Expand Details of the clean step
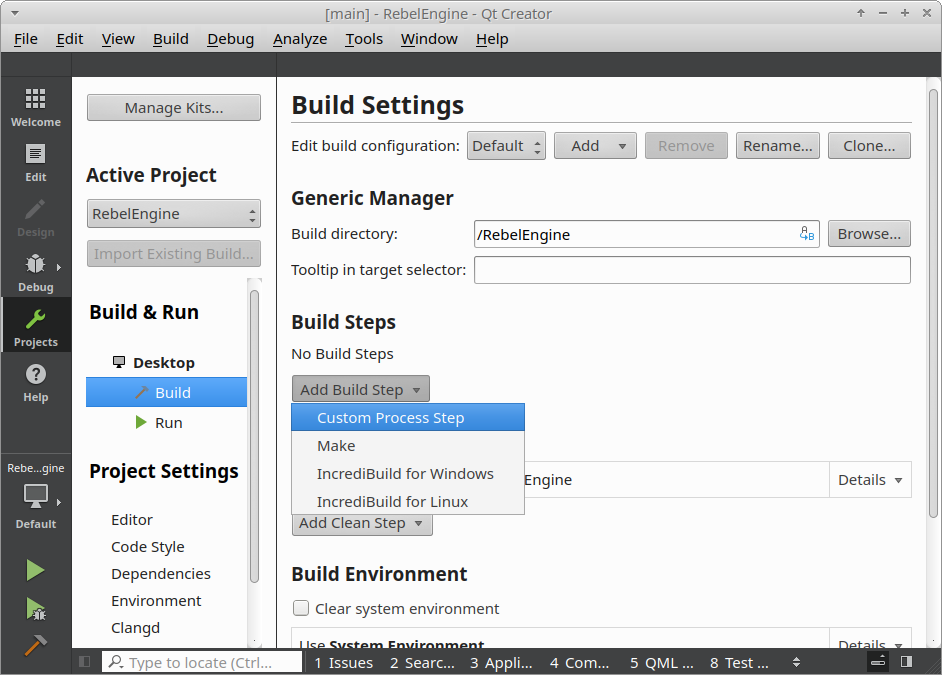Screen dimensions: 942x675 pyautogui.click(x=870, y=480)
